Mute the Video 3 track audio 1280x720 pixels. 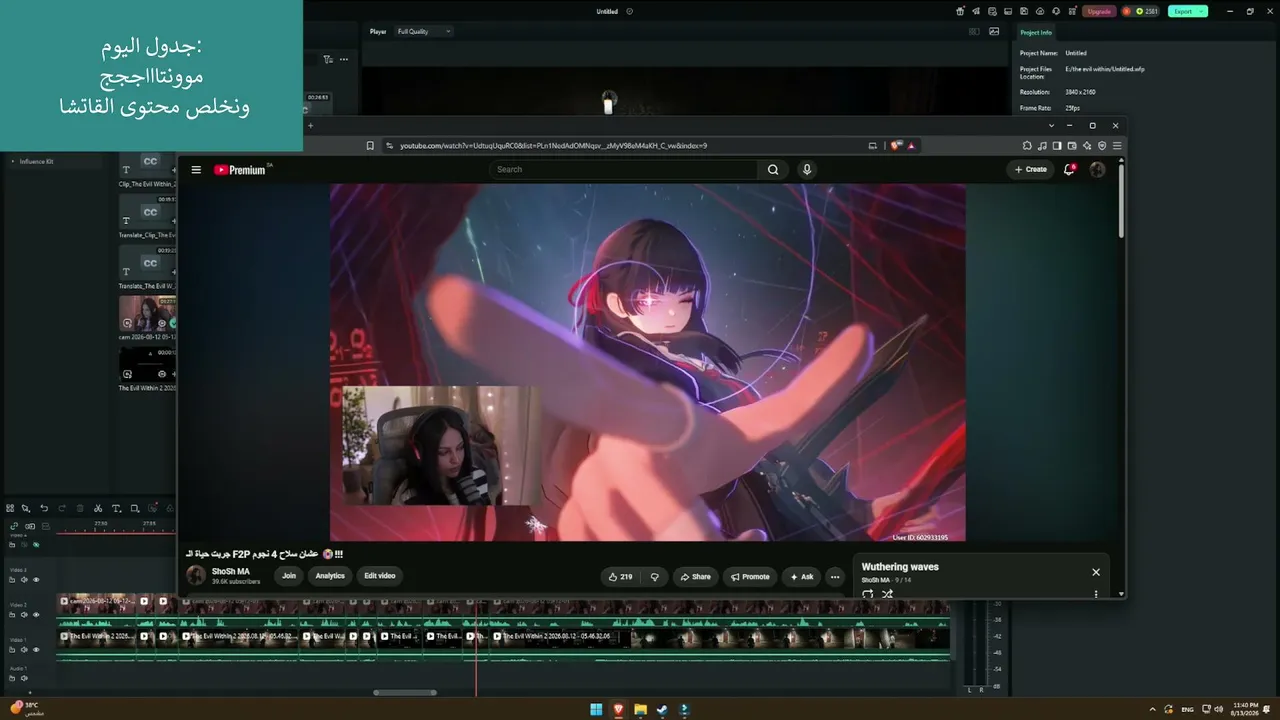(24, 580)
